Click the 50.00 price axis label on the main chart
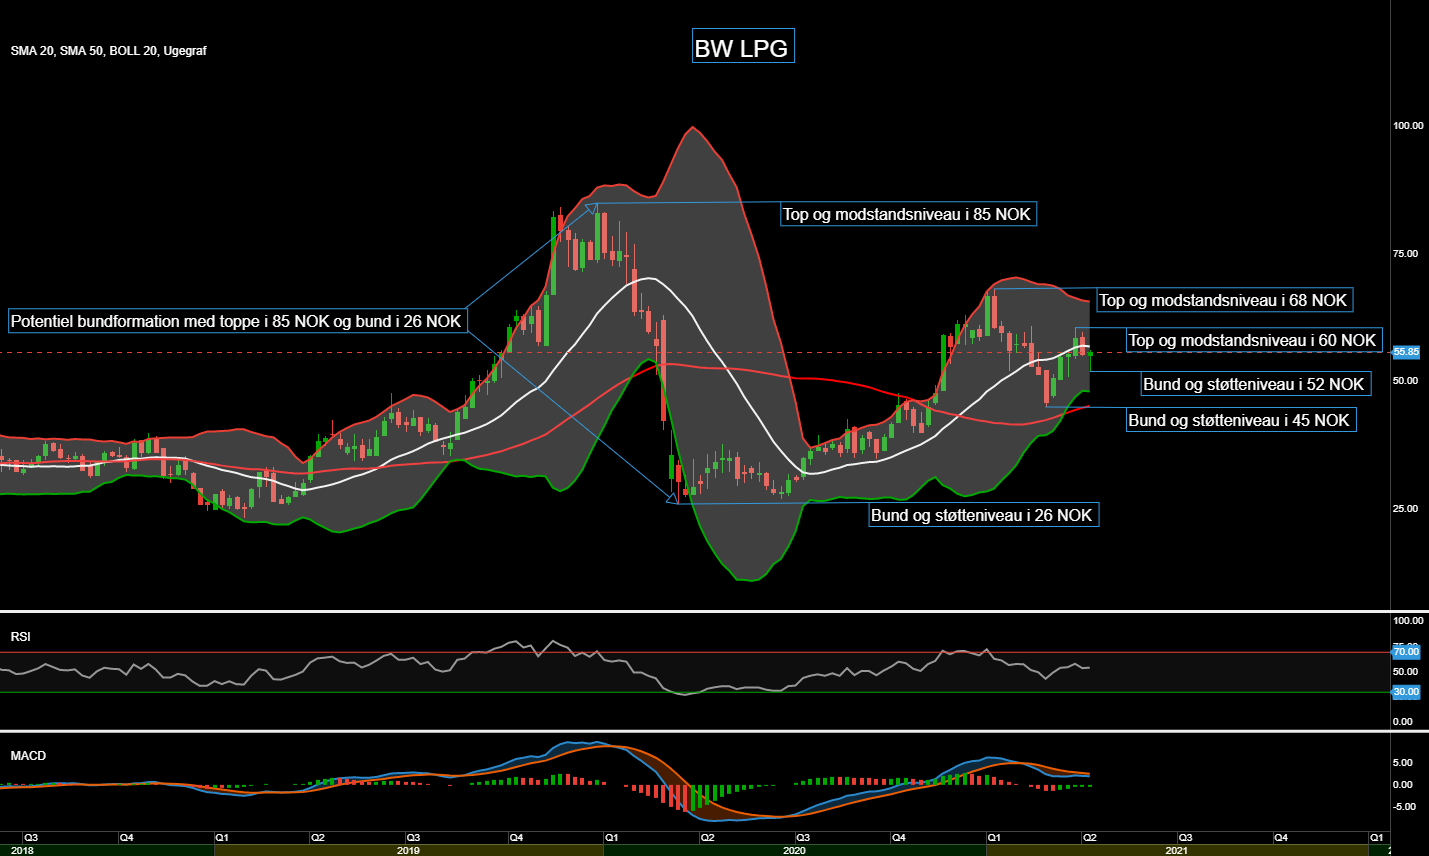This screenshot has height=856, width=1429. click(1406, 381)
